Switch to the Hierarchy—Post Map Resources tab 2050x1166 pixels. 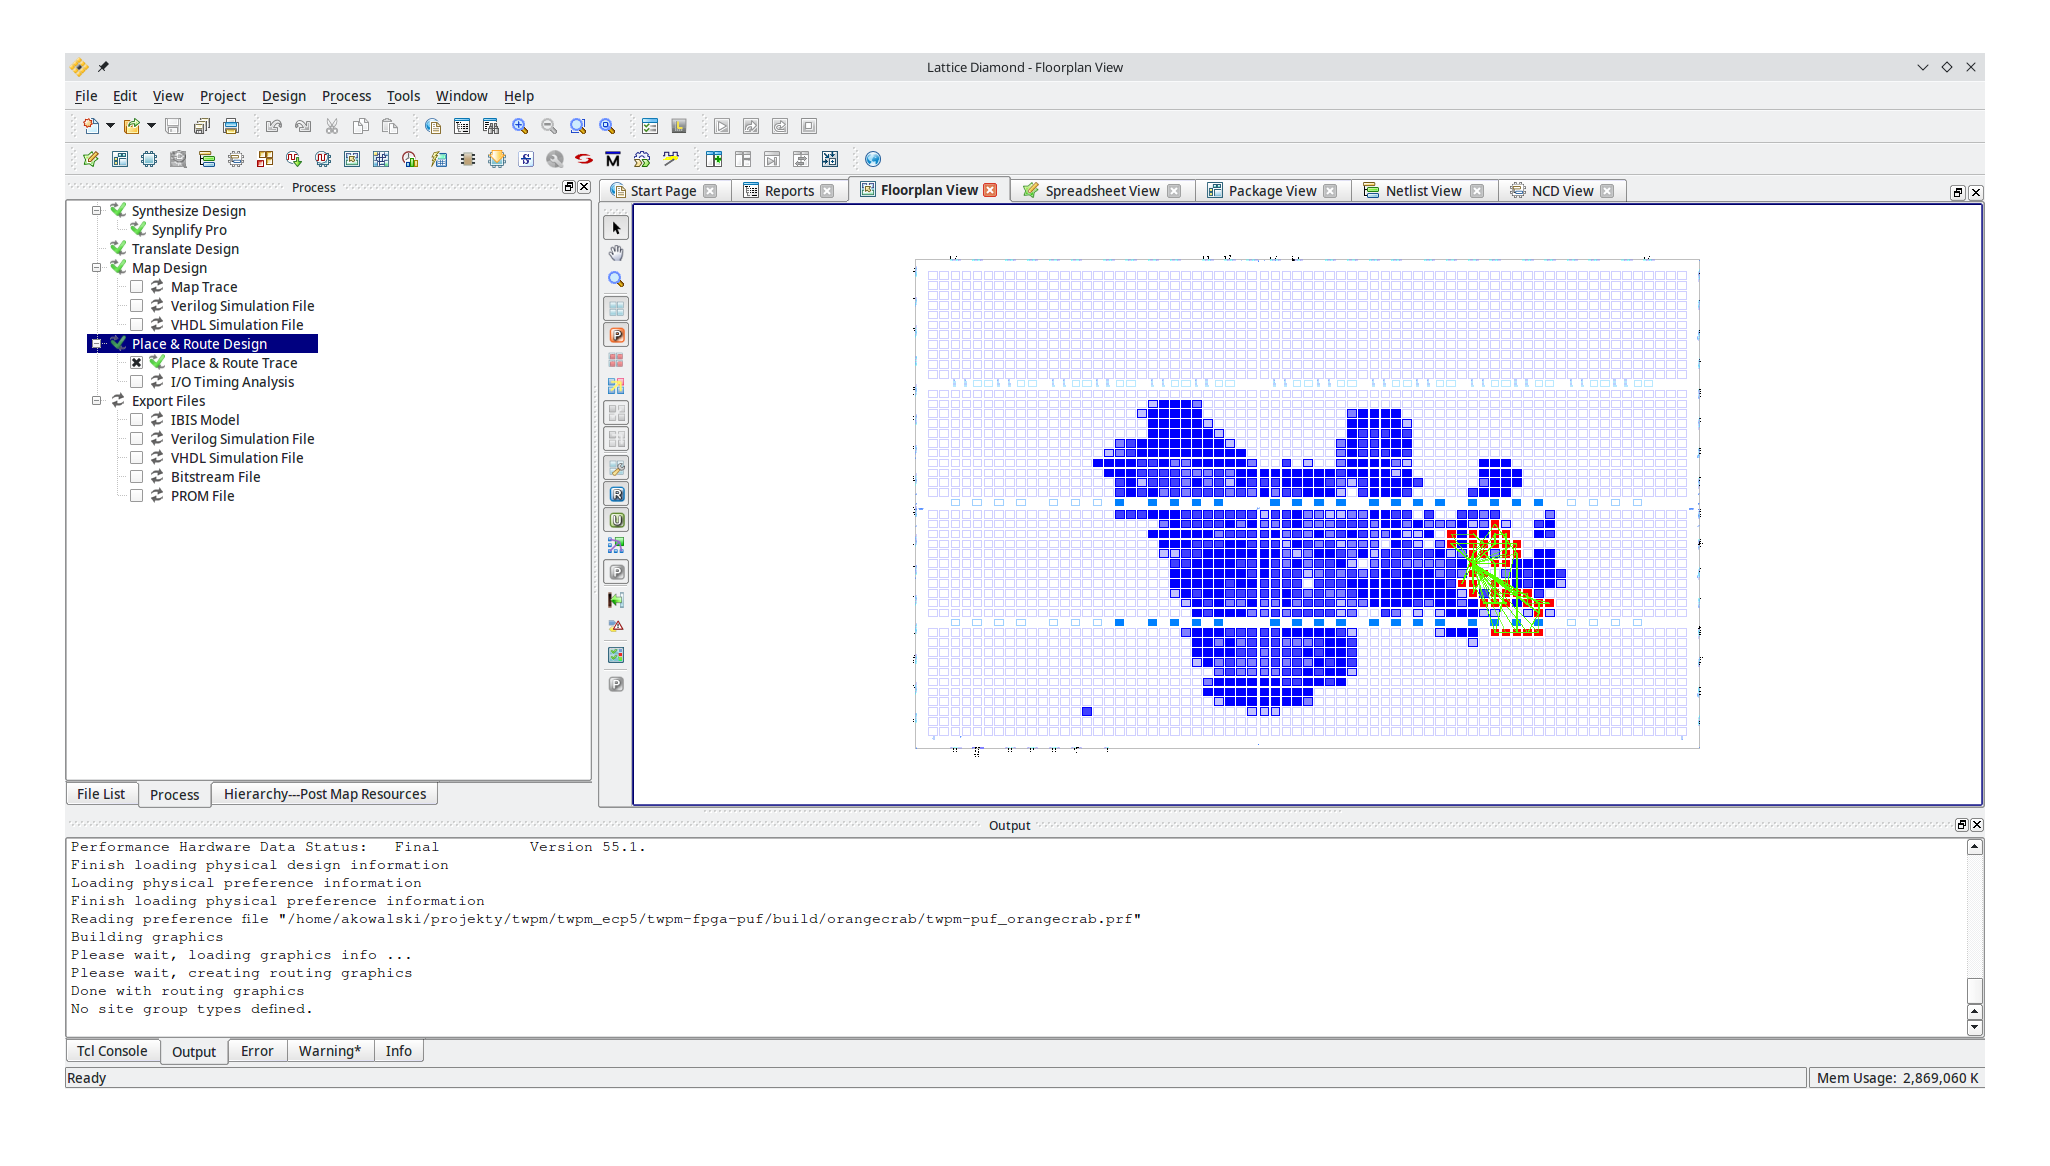[324, 794]
